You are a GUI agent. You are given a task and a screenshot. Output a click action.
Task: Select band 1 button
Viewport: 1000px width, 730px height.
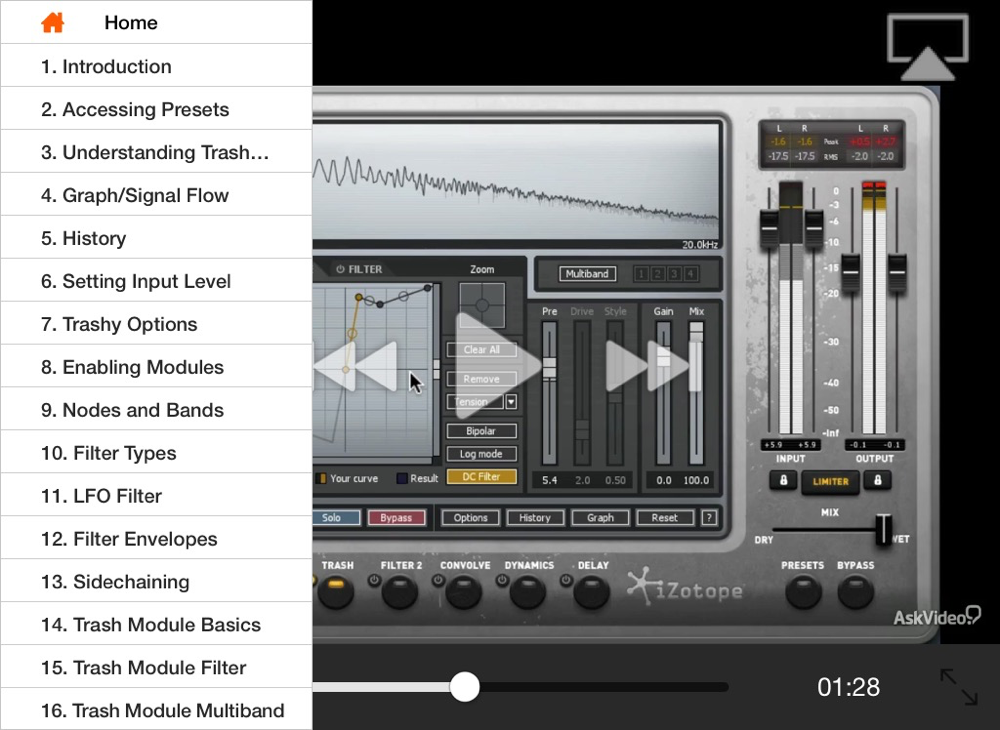click(x=641, y=274)
